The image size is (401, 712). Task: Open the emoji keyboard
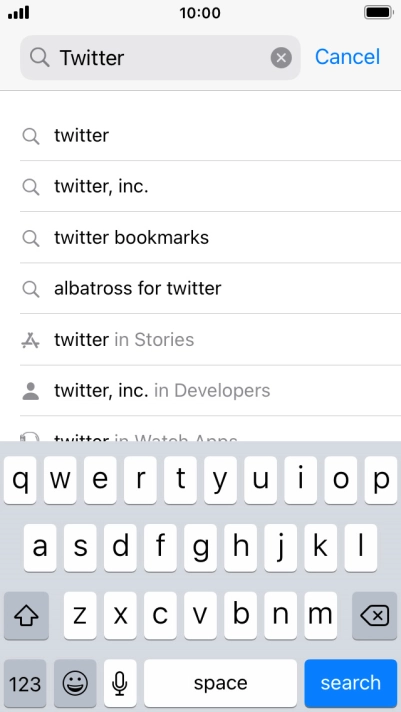point(75,683)
